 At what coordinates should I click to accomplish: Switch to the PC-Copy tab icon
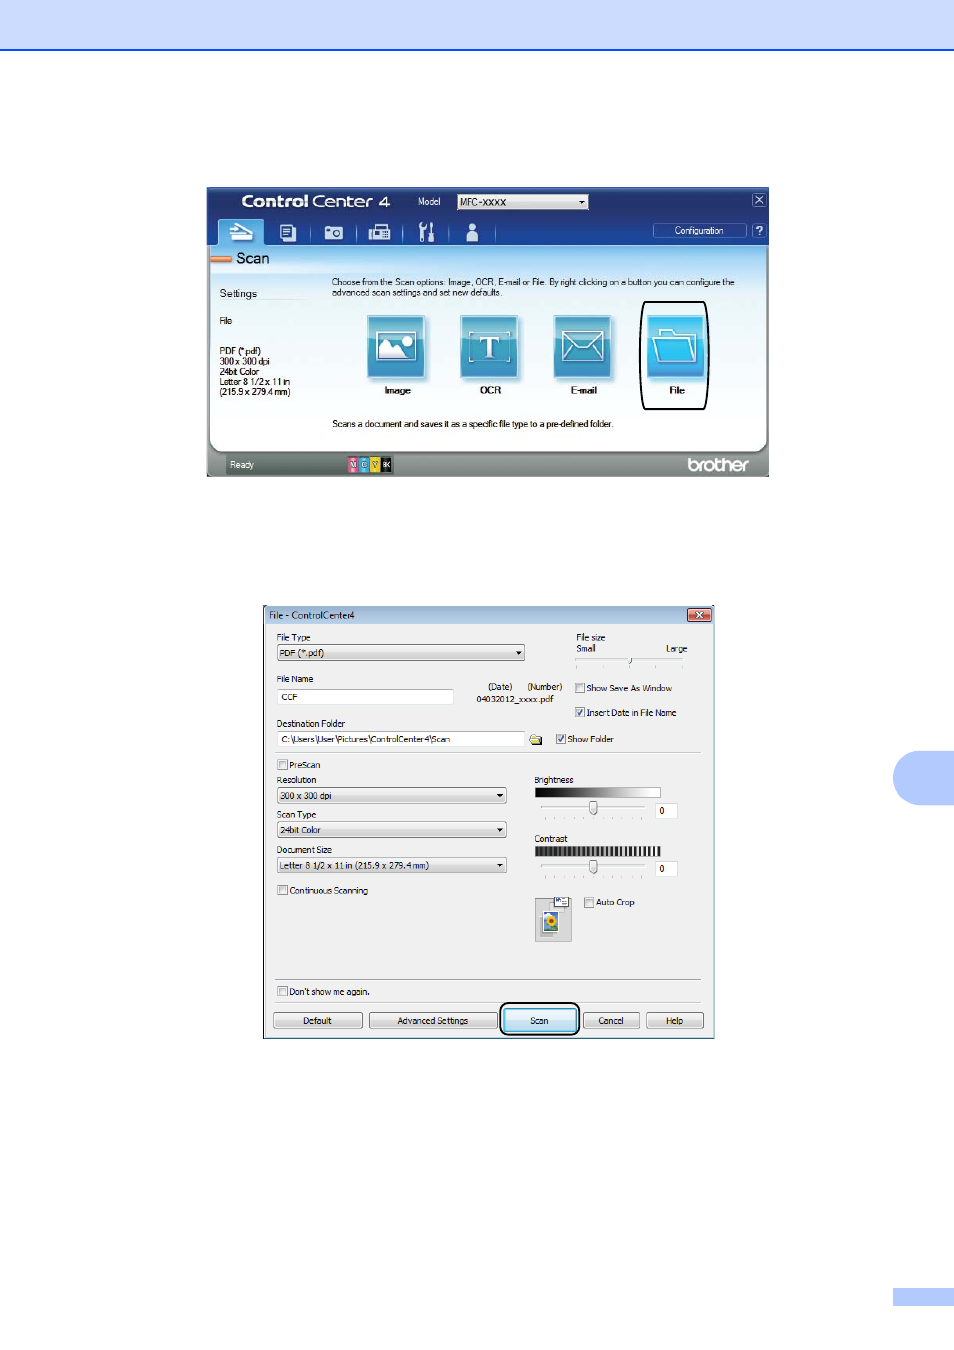[x=288, y=233]
